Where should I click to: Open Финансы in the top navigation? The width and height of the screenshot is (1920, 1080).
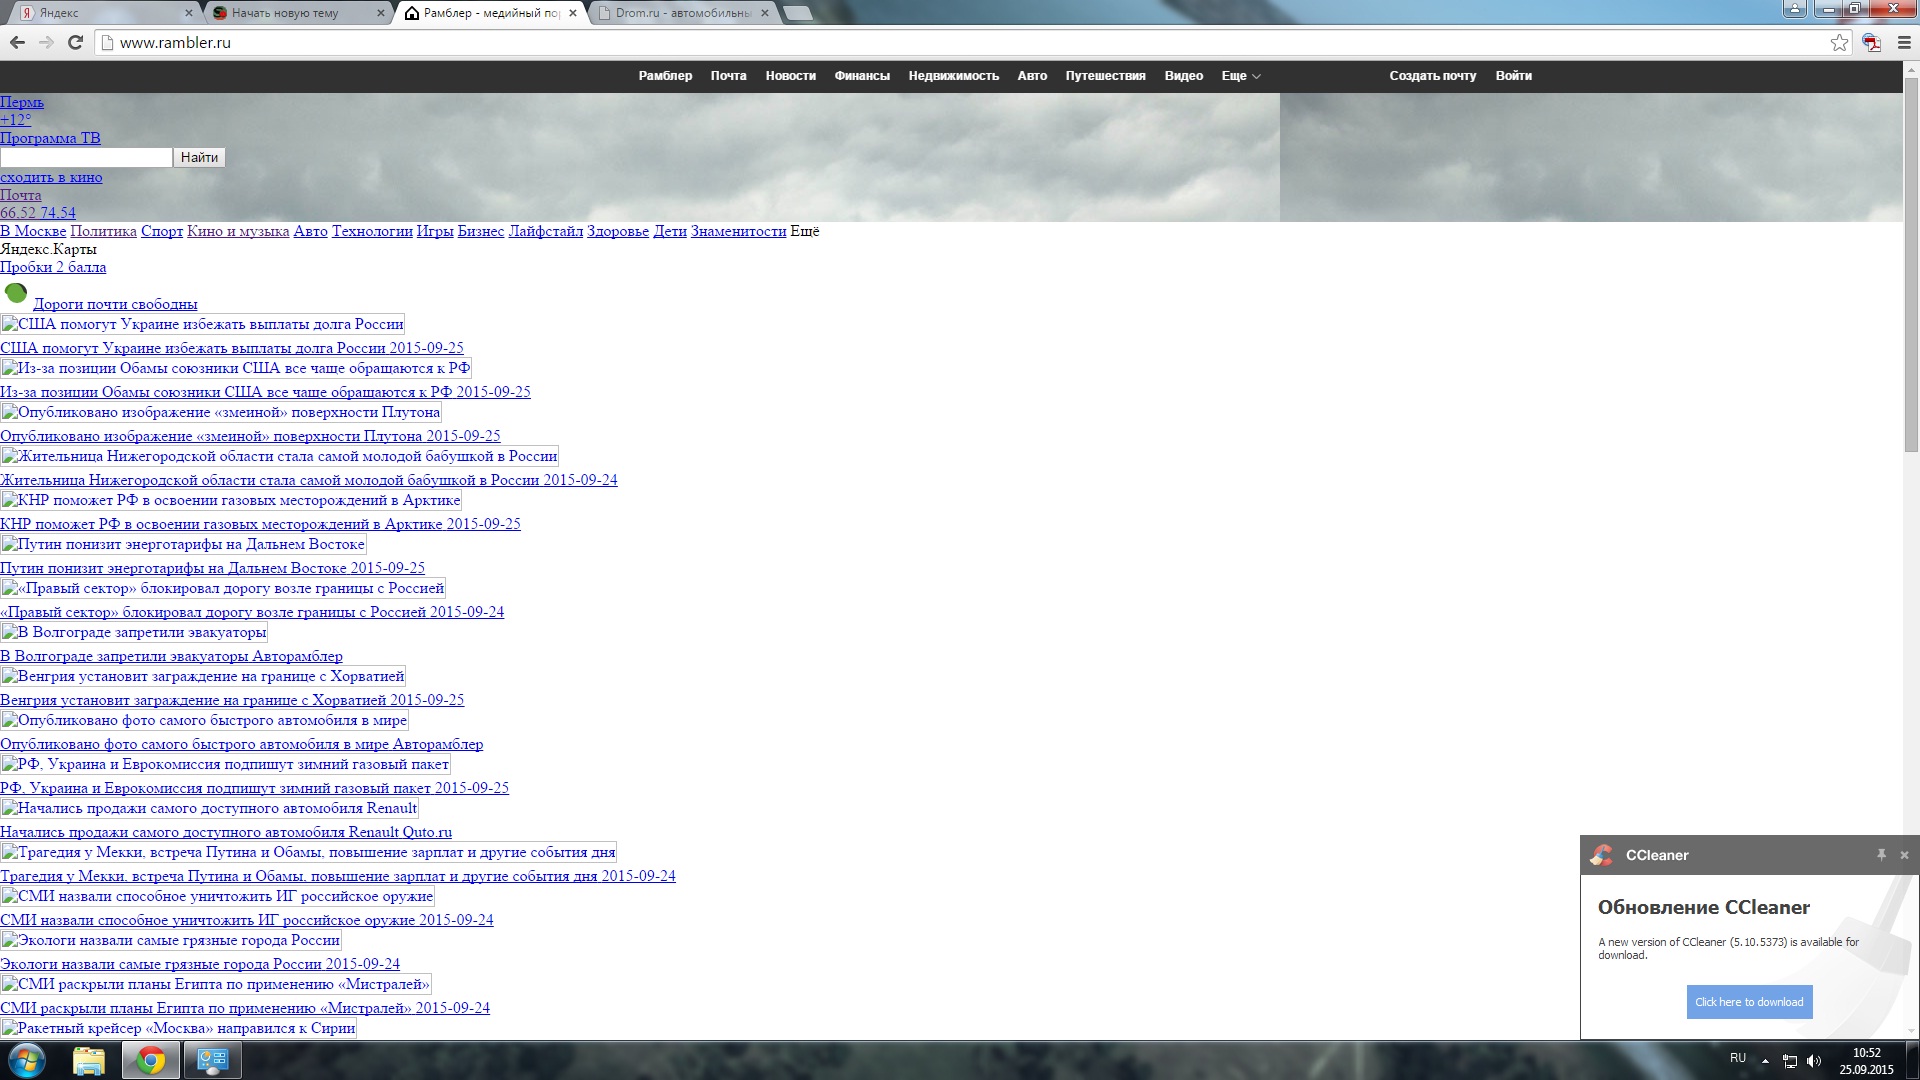coord(862,76)
